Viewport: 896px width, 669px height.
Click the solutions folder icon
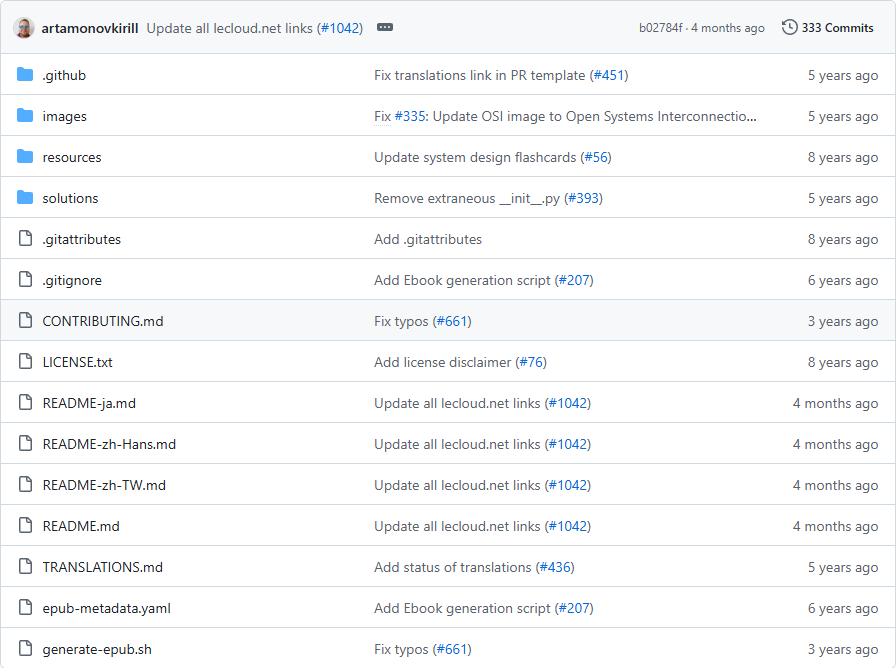[25, 198]
